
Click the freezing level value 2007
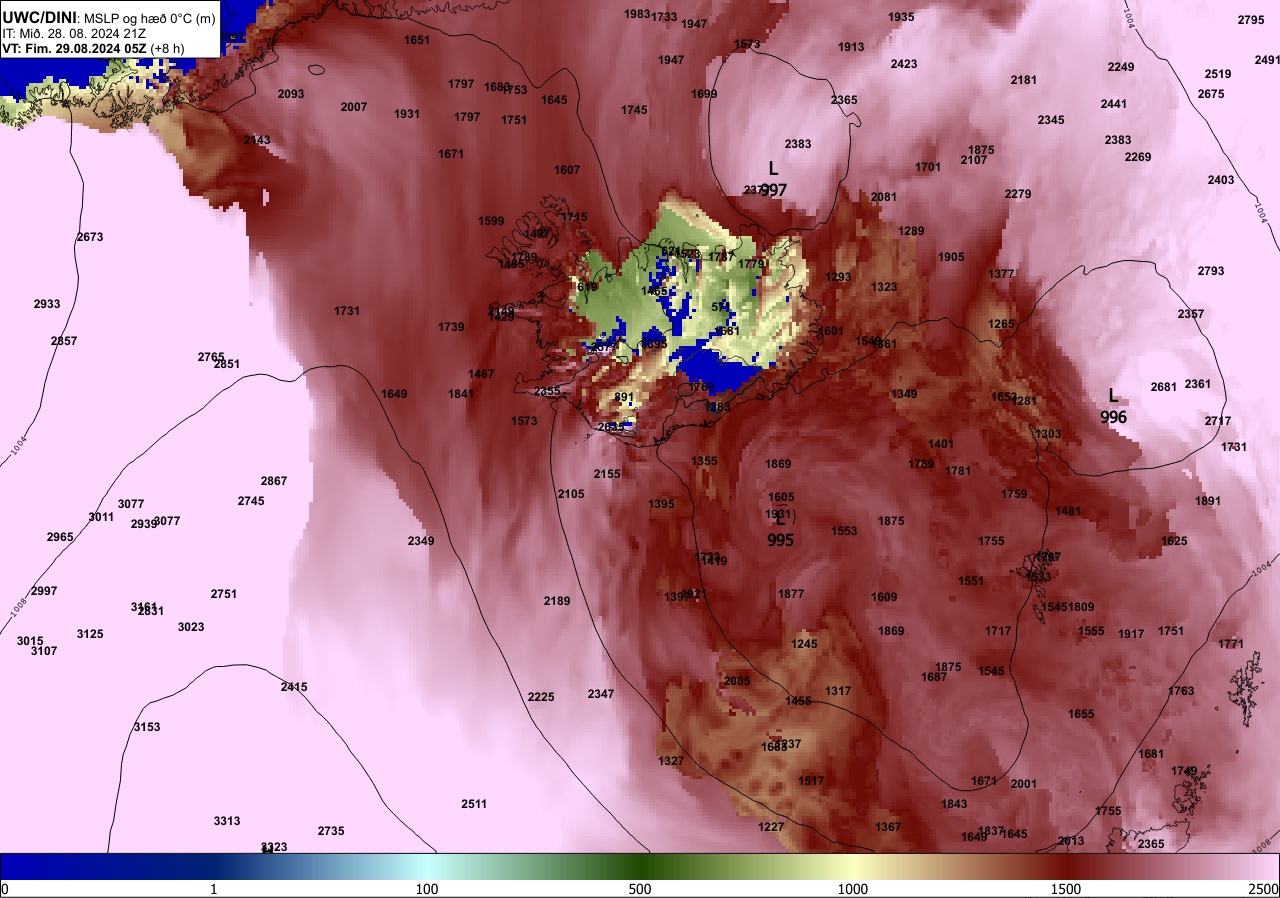[x=354, y=107]
